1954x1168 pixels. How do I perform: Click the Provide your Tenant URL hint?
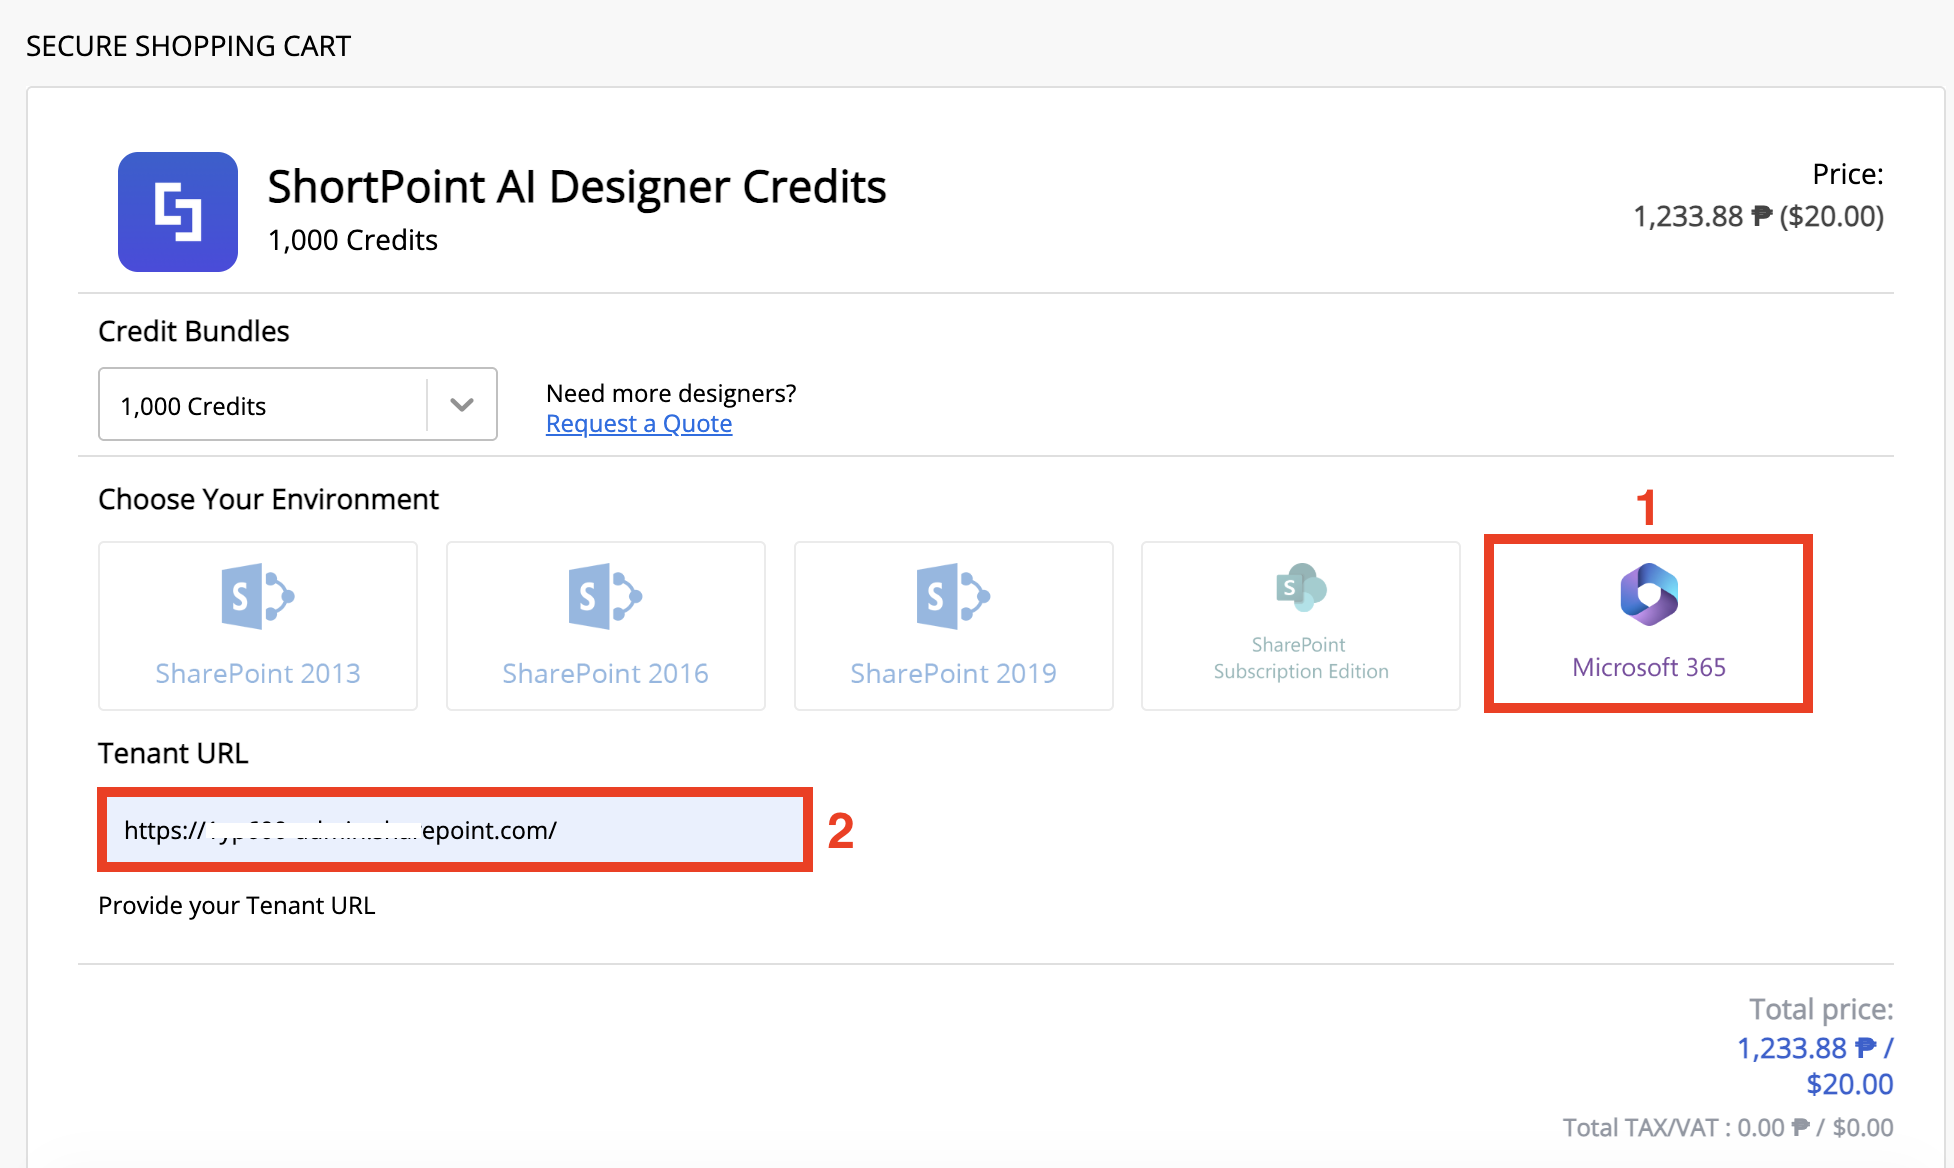pyautogui.click(x=237, y=906)
